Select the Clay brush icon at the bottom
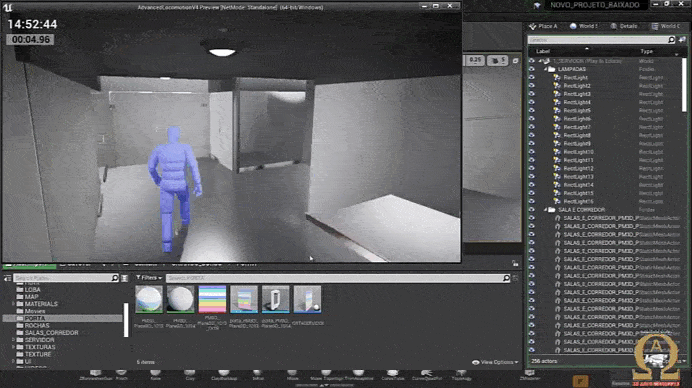The height and width of the screenshot is (388, 692). coord(190,374)
